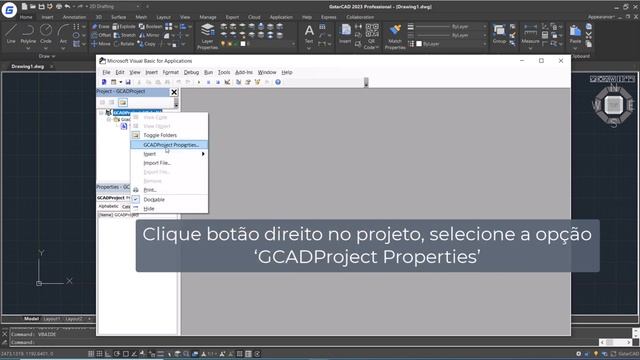Select the Arc draw tool
640x360 pixels.
tap(63, 33)
